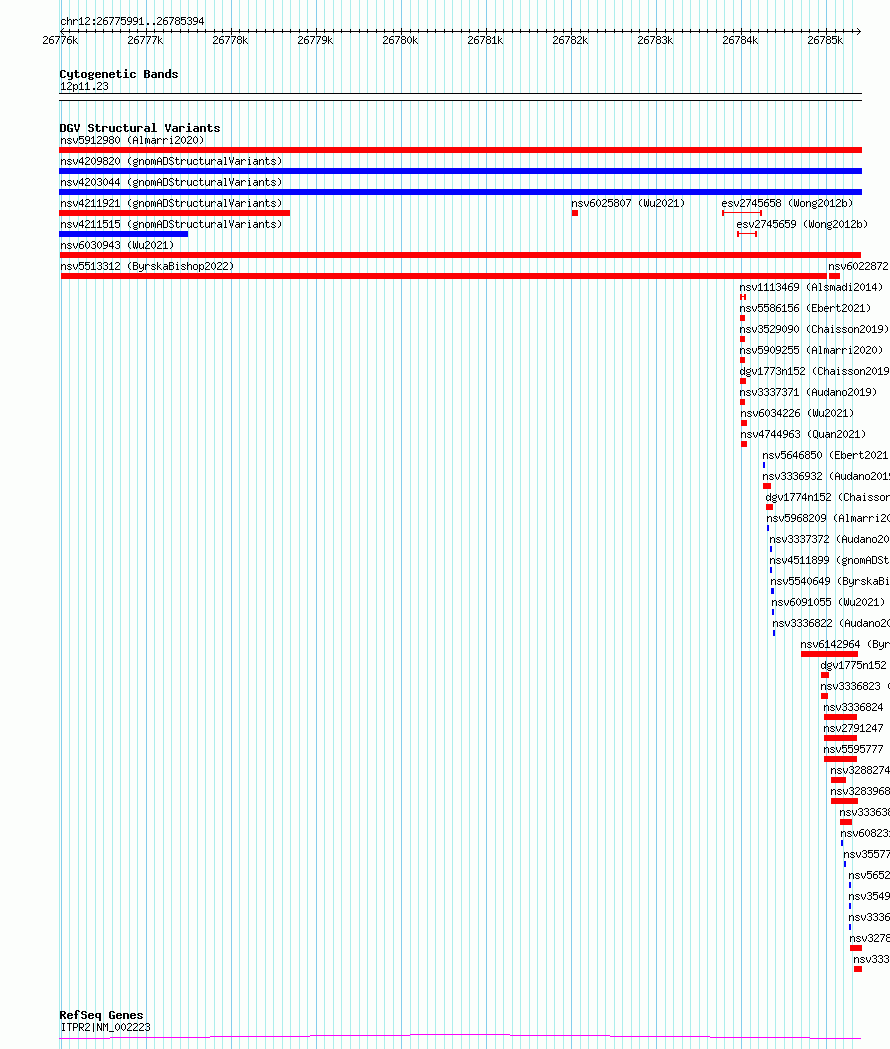
Task: Click the Cytogenetic Bands track title
Action: 119,74
